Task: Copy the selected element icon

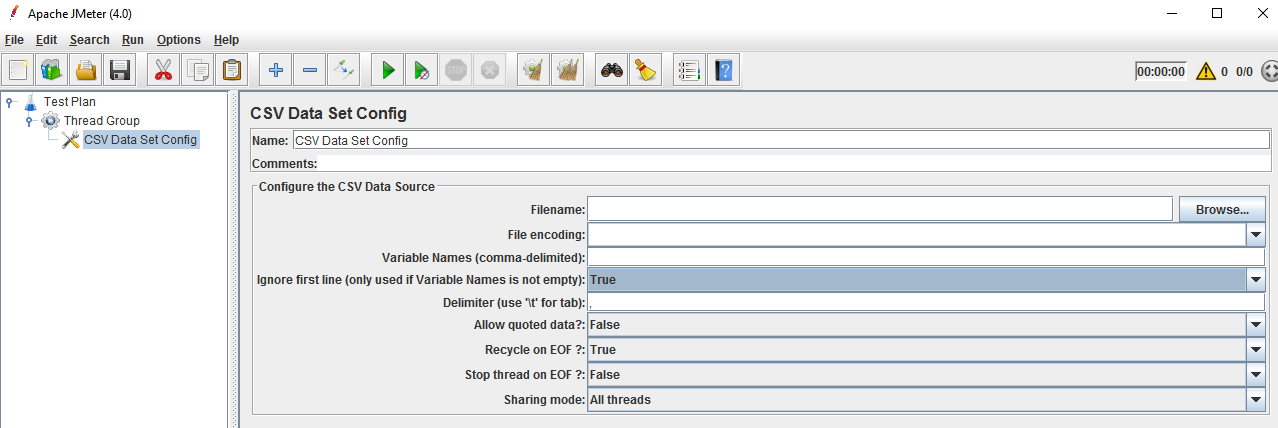Action: coord(198,71)
